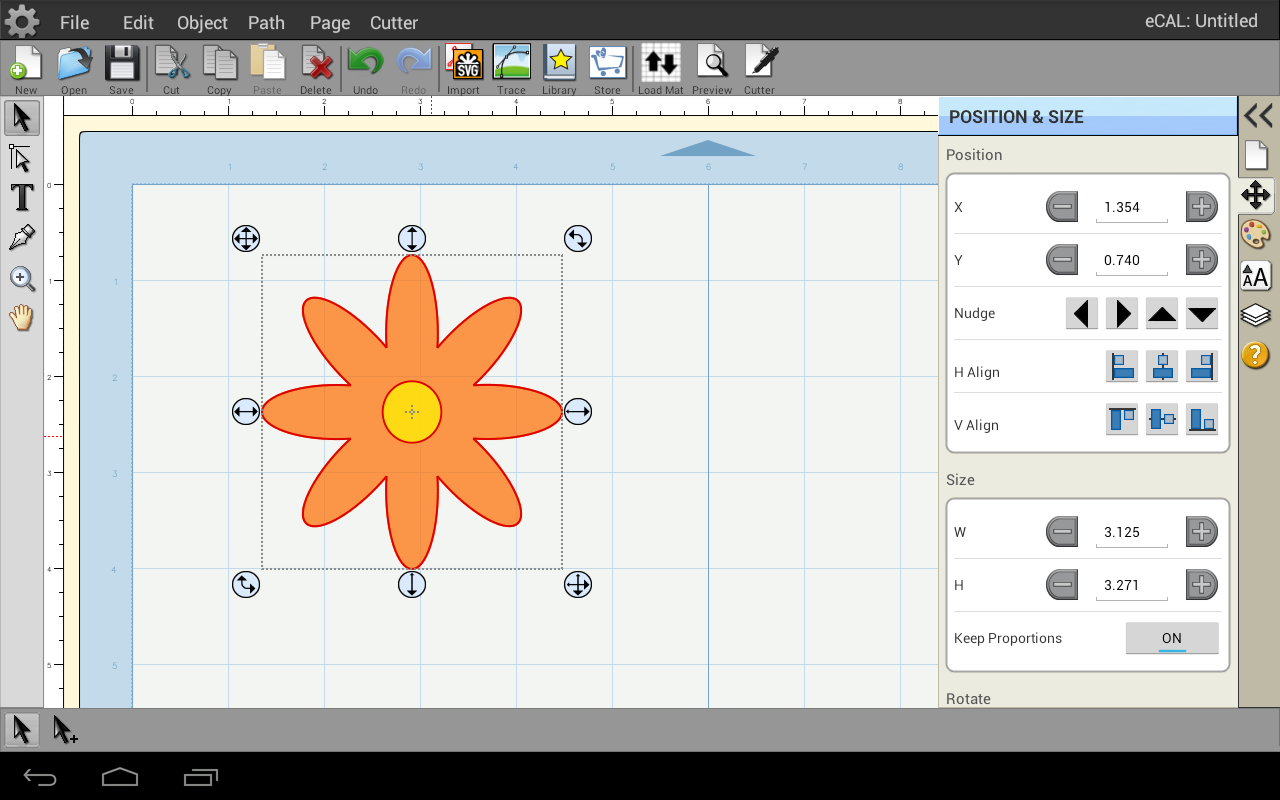Decrease the width W value

coord(1062,532)
